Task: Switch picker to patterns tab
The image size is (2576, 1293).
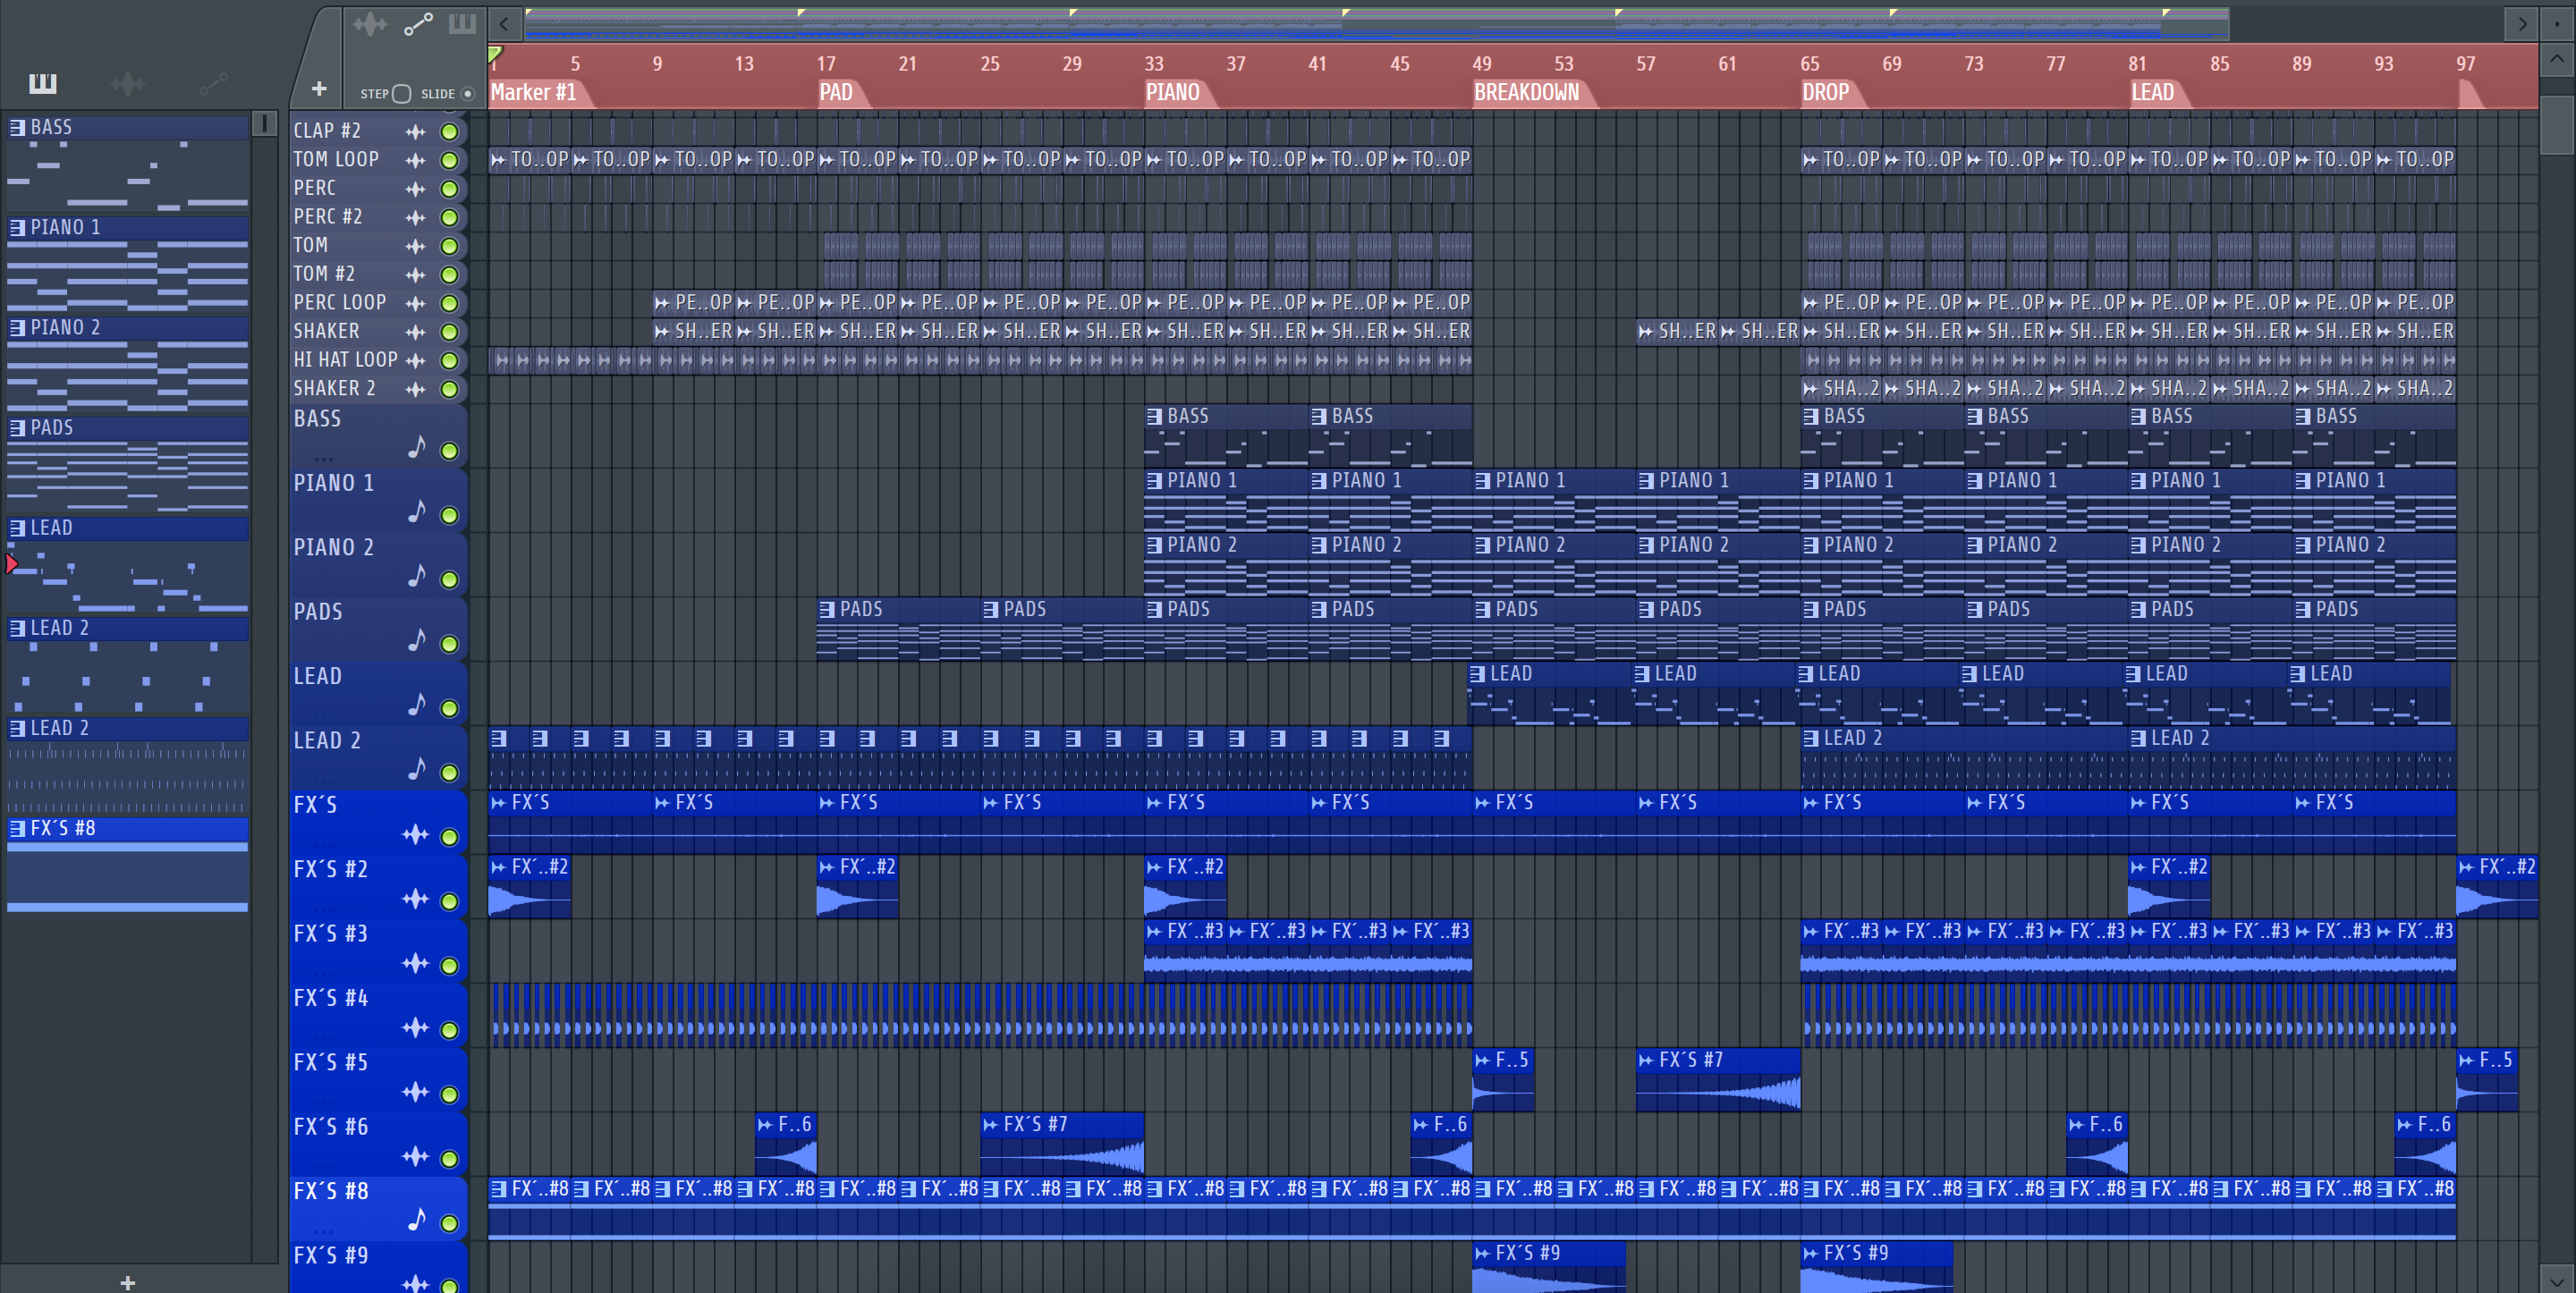Action: coord(42,83)
